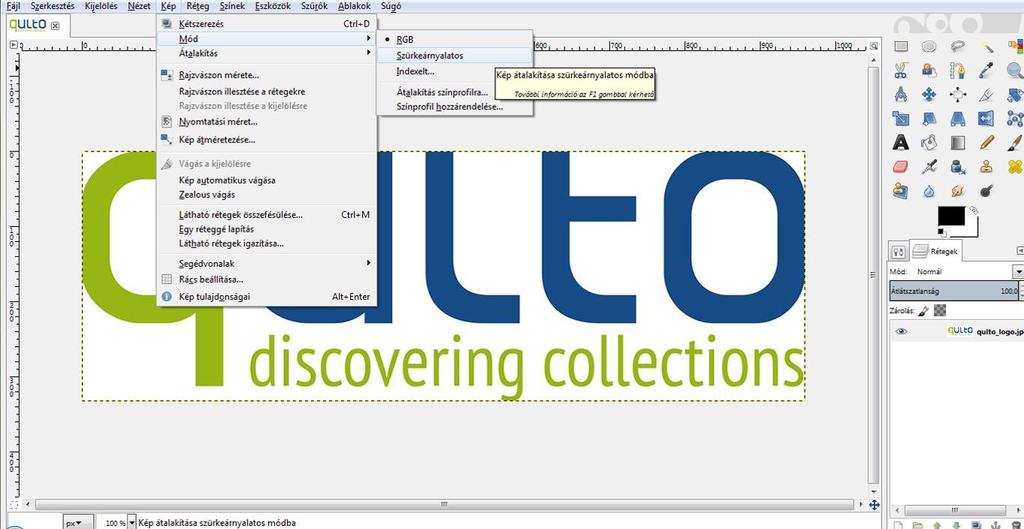This screenshot has height=529, width=1024.
Task: Hide the quito_logo layer with eye icon
Action: coord(901,331)
